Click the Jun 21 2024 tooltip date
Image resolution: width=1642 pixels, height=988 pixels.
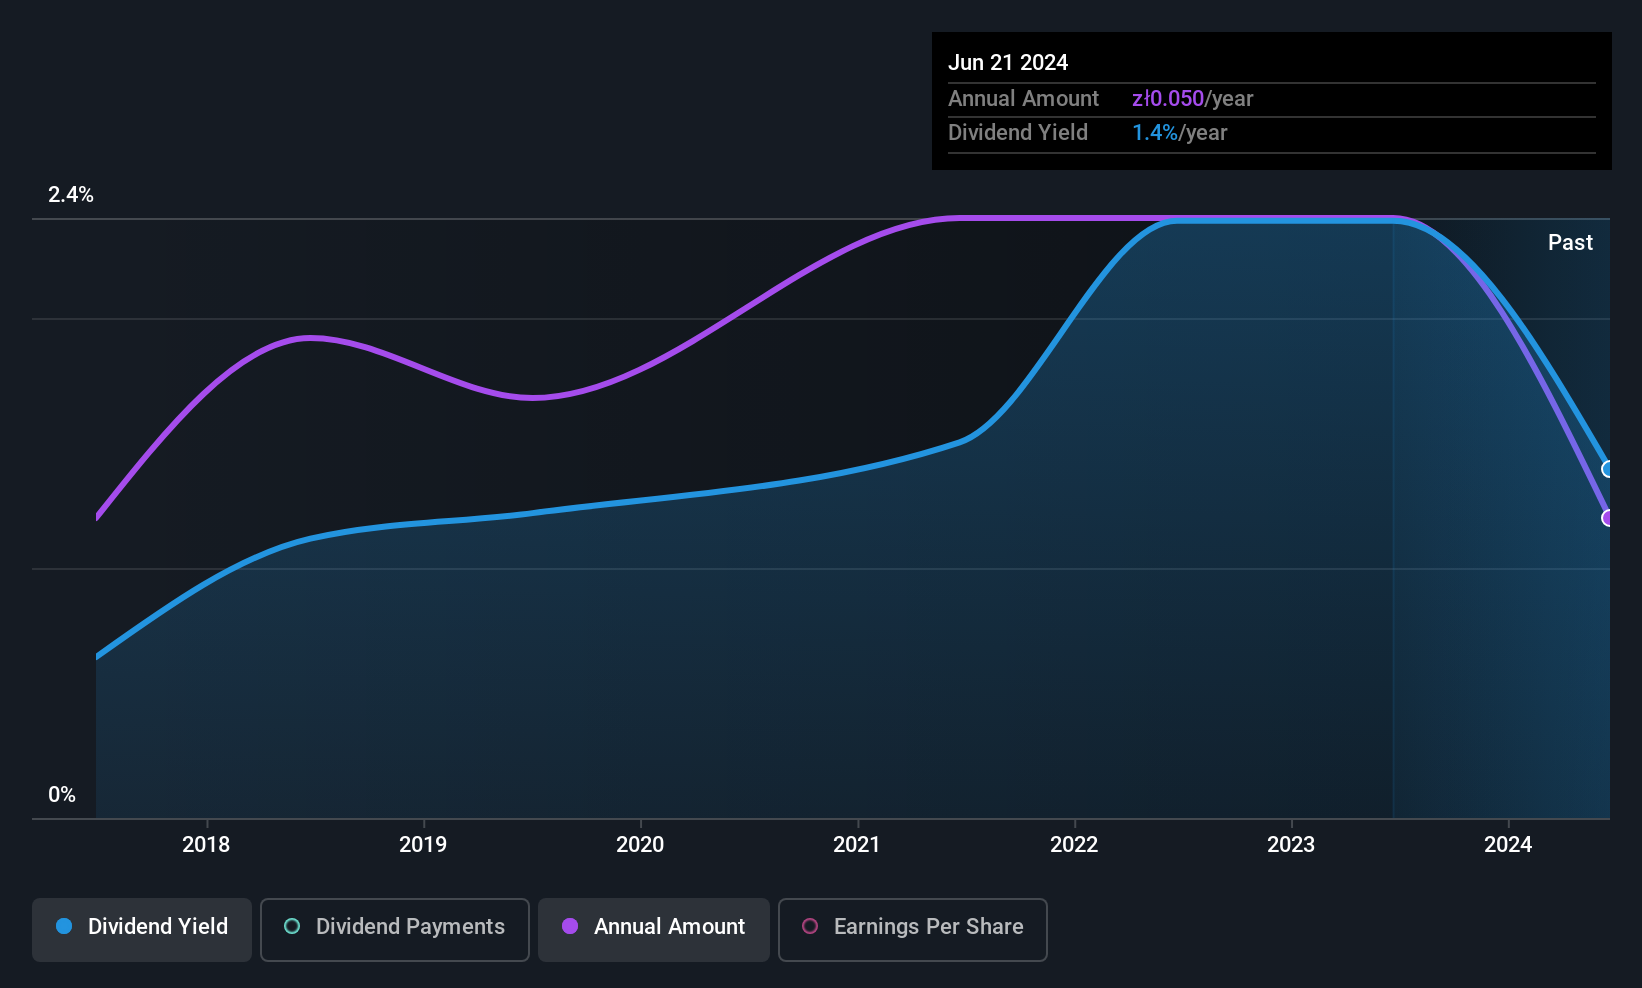[x=1008, y=62]
